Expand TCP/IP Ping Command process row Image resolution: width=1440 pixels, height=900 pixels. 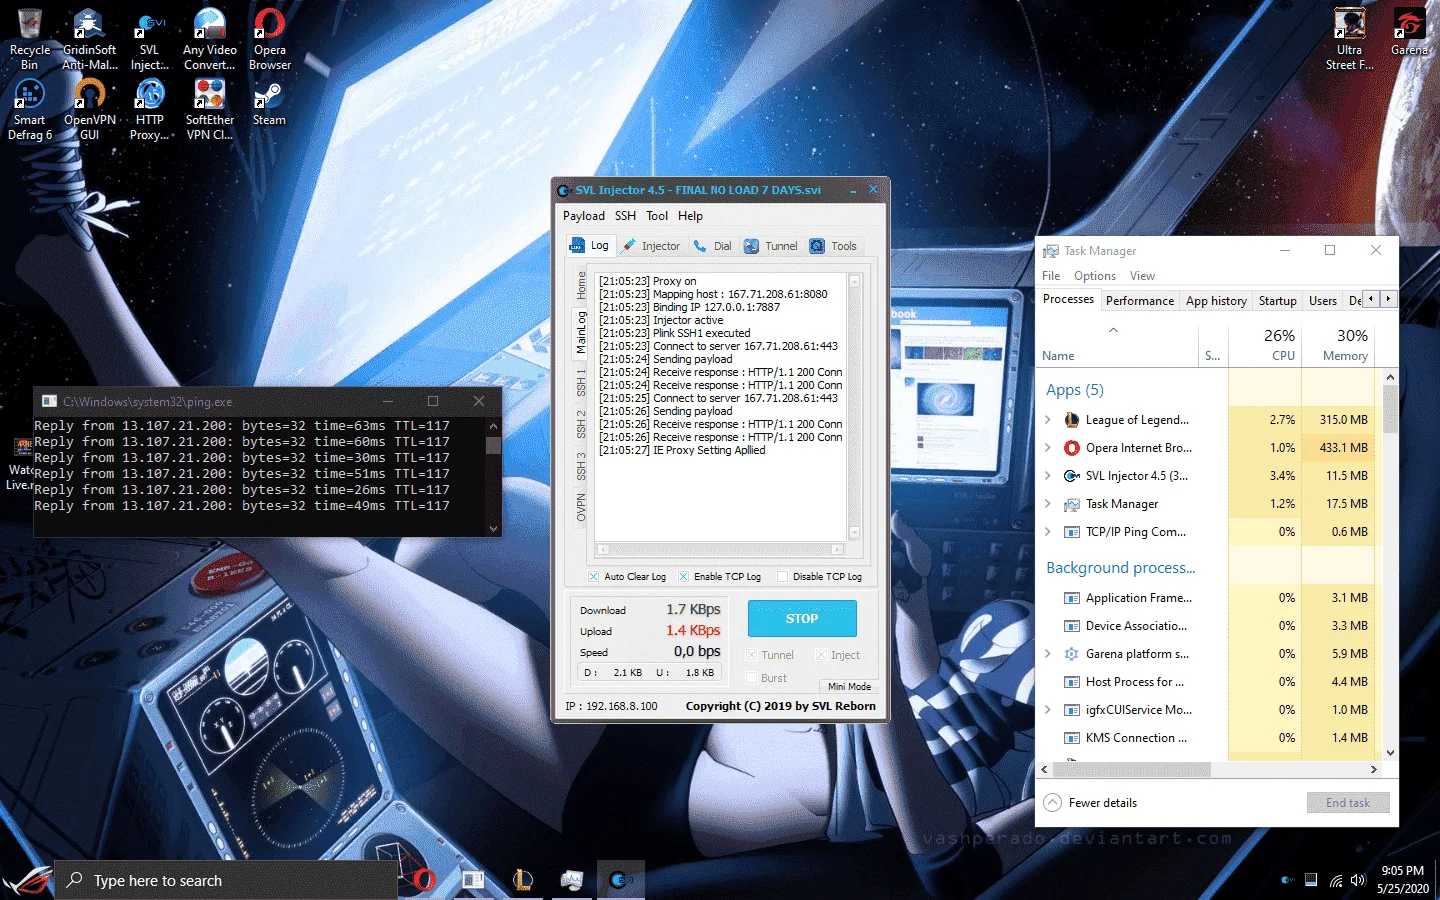point(1048,532)
